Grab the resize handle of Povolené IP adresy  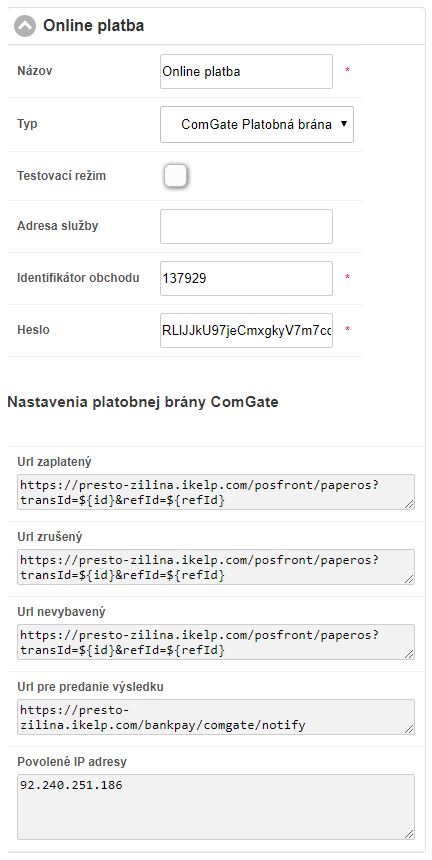coord(410,834)
